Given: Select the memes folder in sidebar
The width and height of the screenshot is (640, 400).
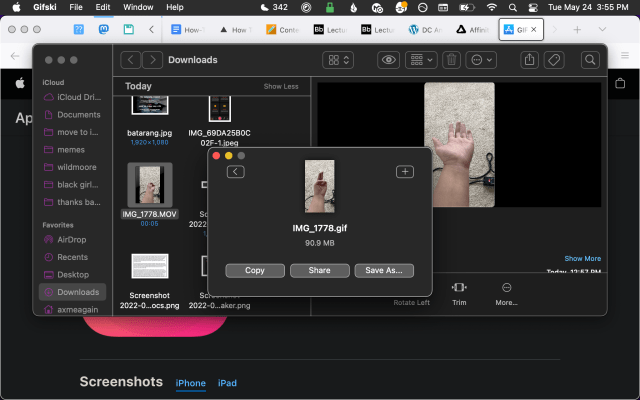Looking at the screenshot, I should point(73,150).
